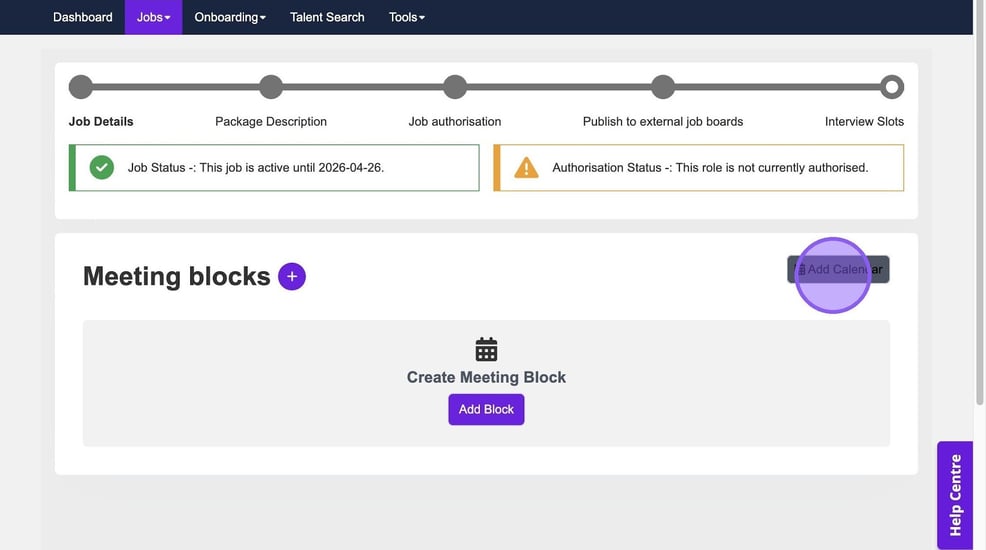Open the Tools dropdown menu

407,17
